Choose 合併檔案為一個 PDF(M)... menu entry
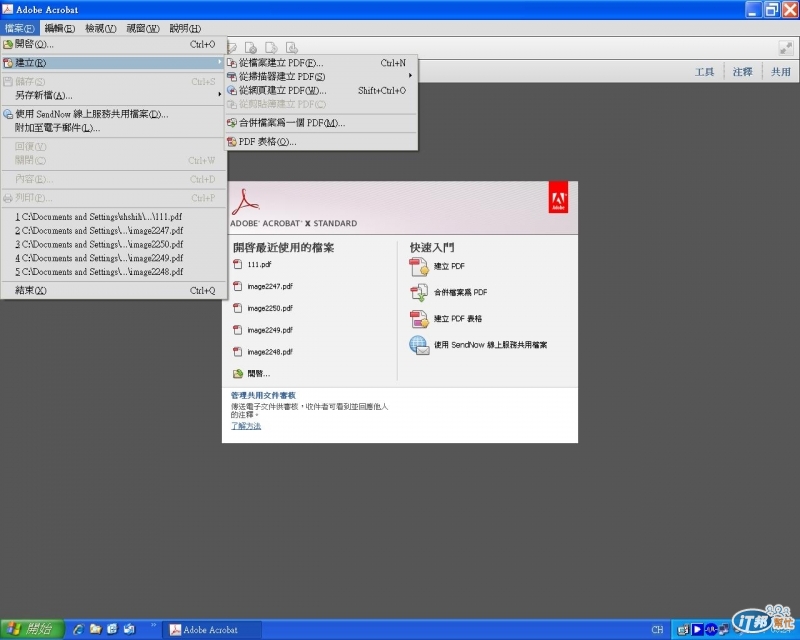The image size is (800, 640). click(321, 123)
